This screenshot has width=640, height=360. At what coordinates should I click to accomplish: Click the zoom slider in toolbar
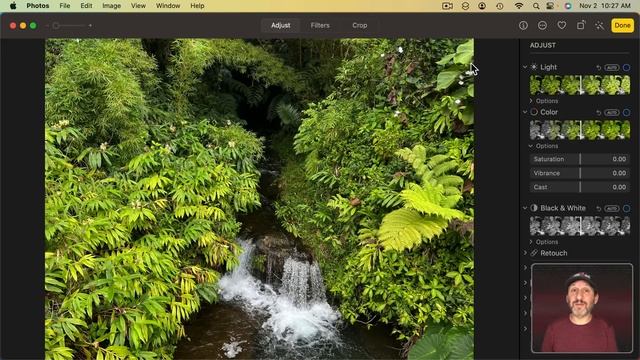(x=69, y=26)
